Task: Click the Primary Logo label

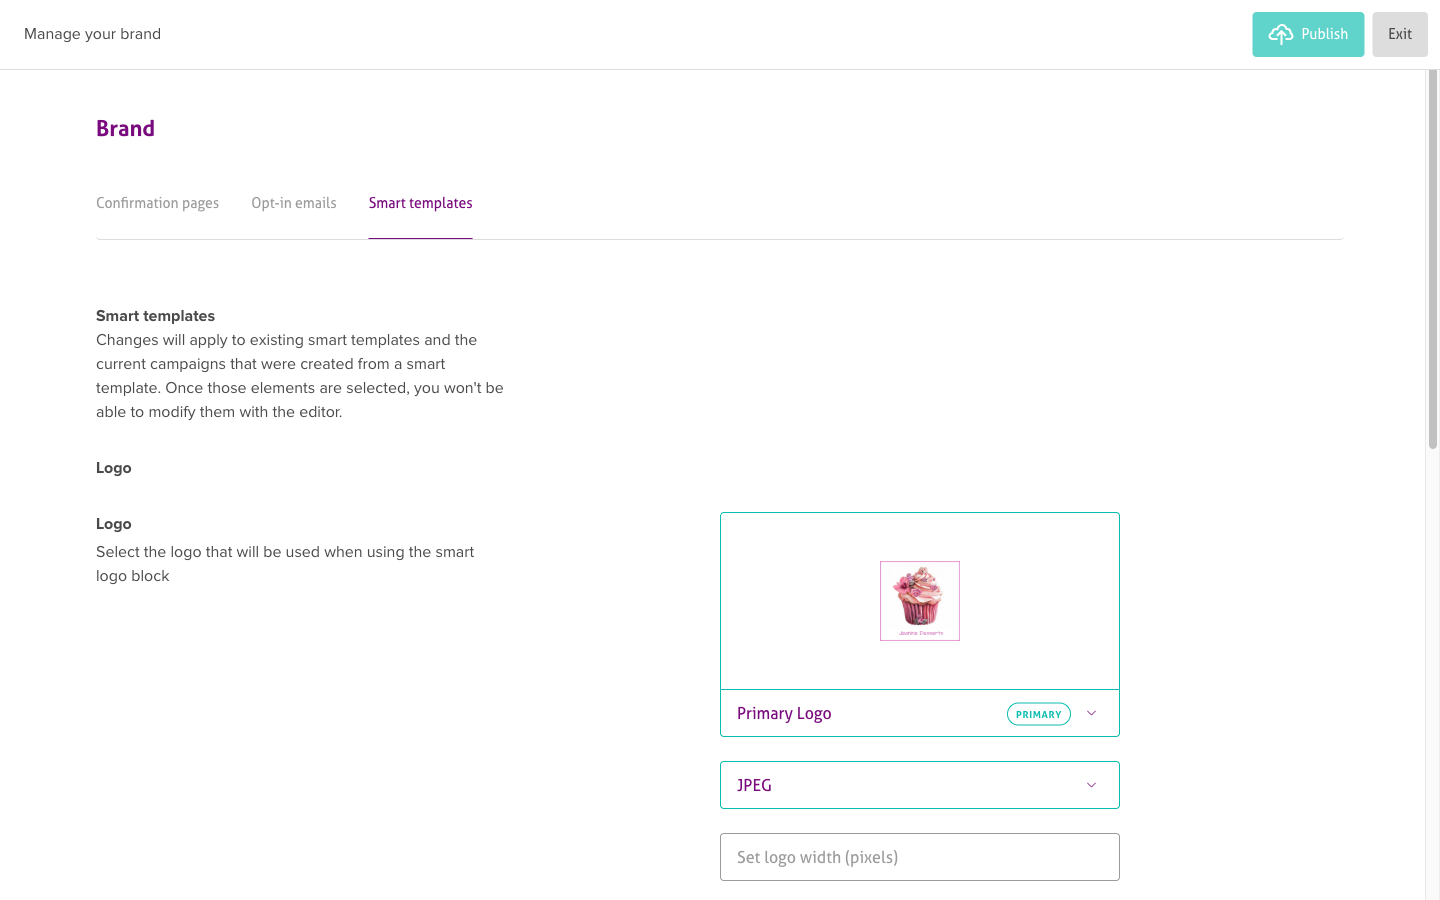Action: pyautogui.click(x=784, y=713)
